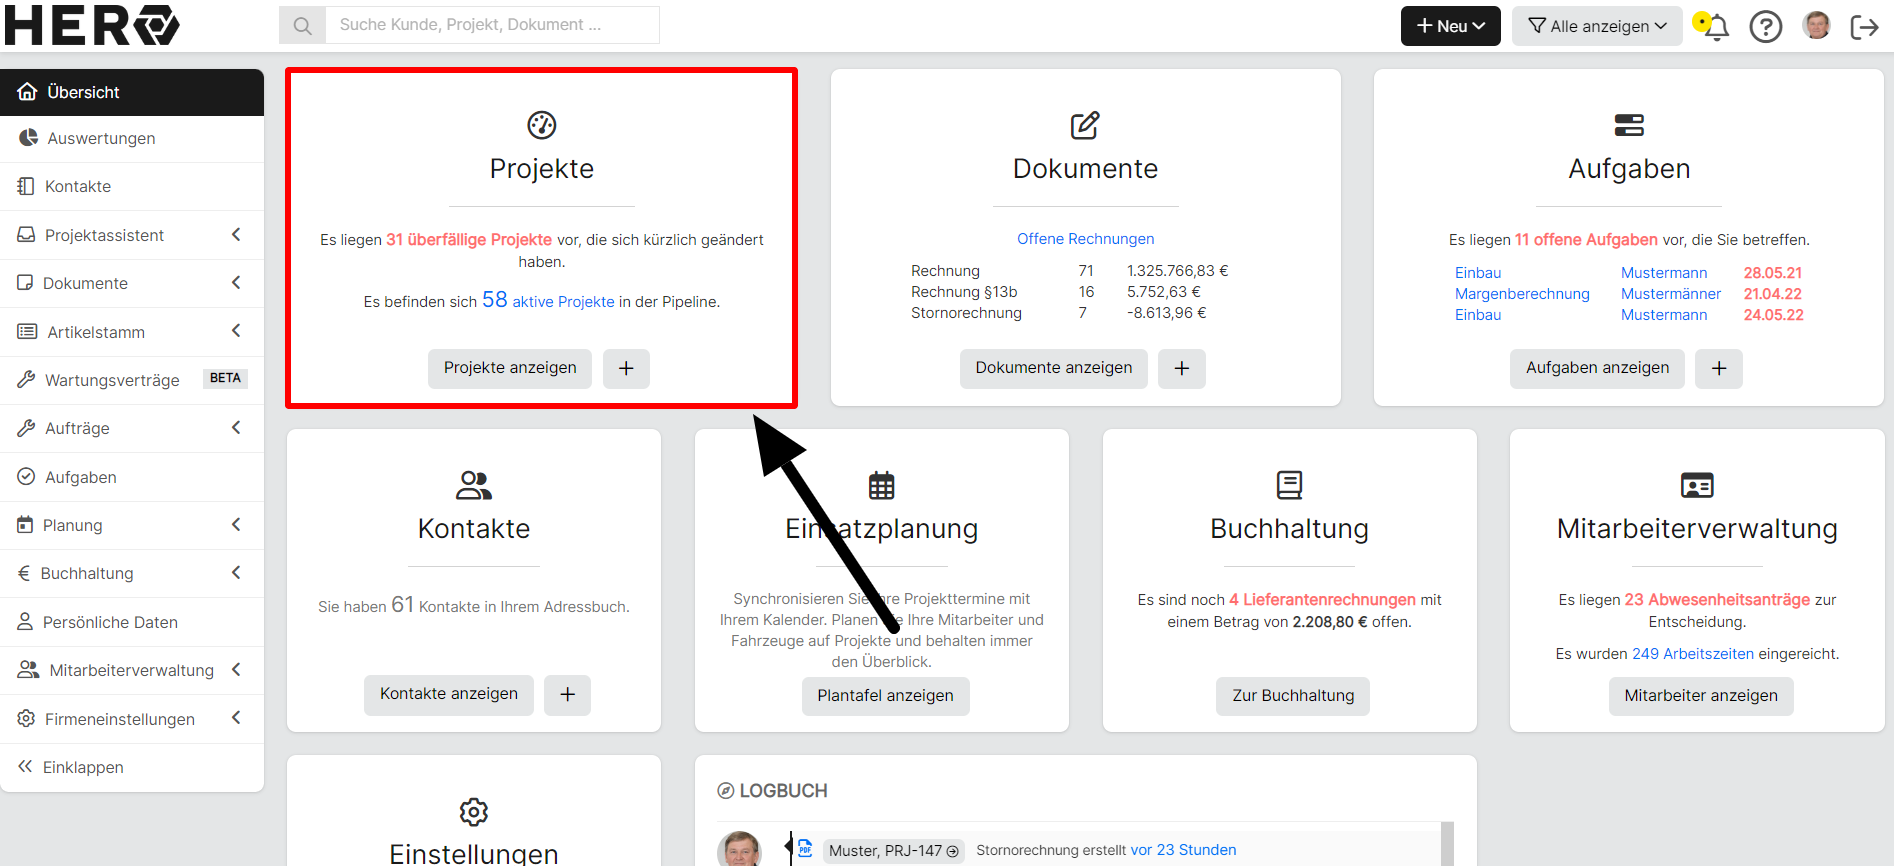
Task: Click Kontakte anzeigen button
Action: (x=449, y=694)
